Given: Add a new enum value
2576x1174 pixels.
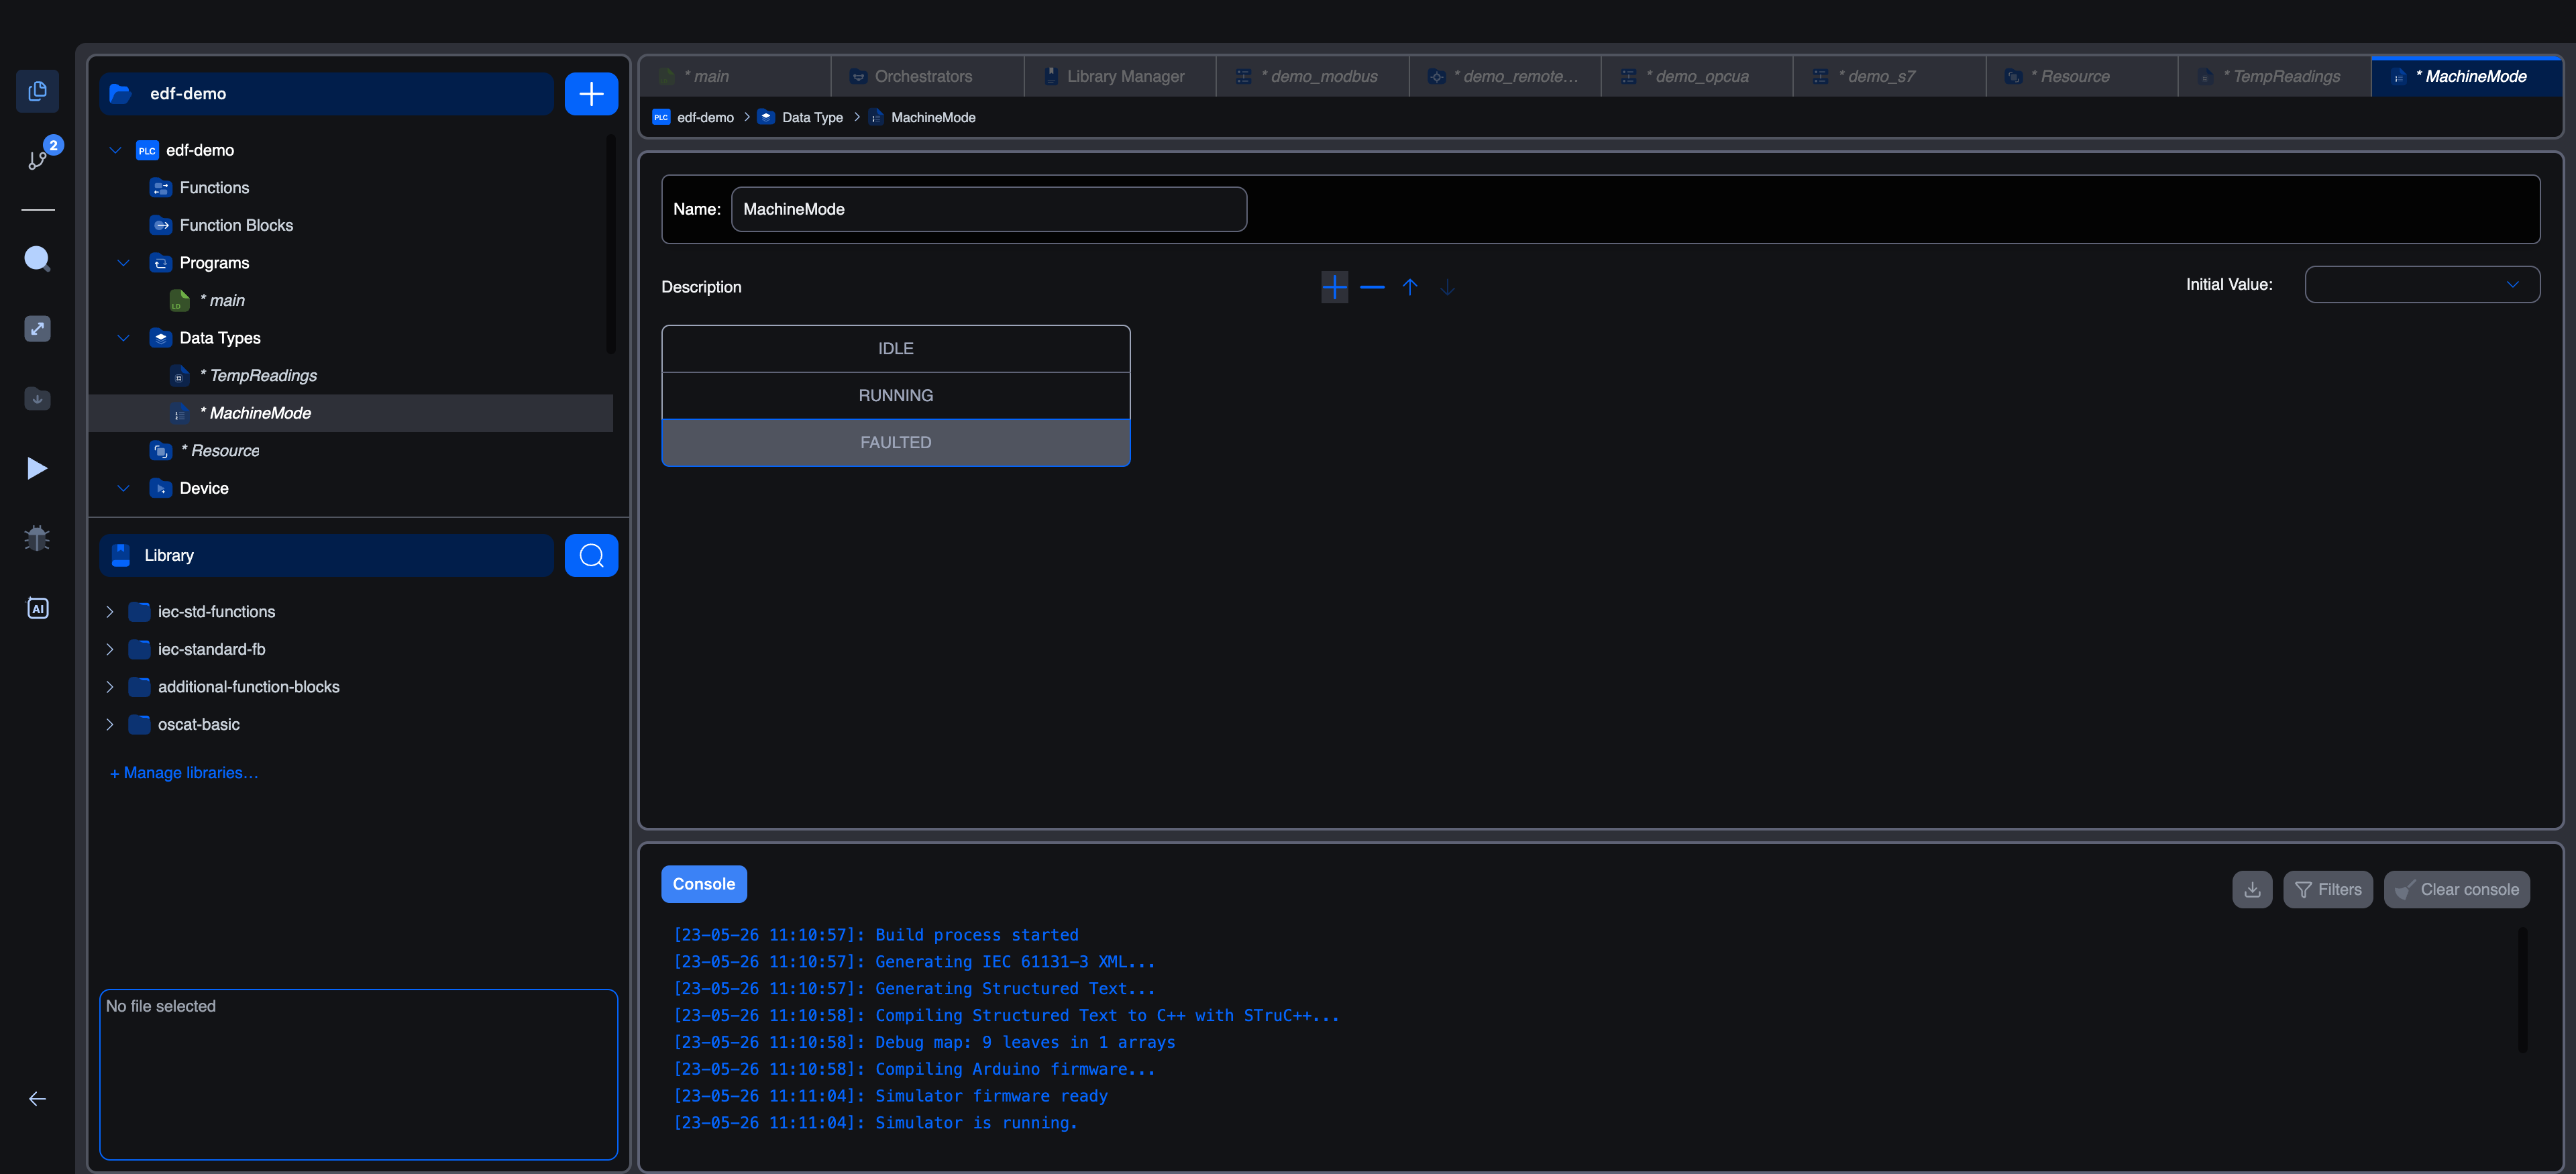Looking at the screenshot, I should tap(1334, 287).
